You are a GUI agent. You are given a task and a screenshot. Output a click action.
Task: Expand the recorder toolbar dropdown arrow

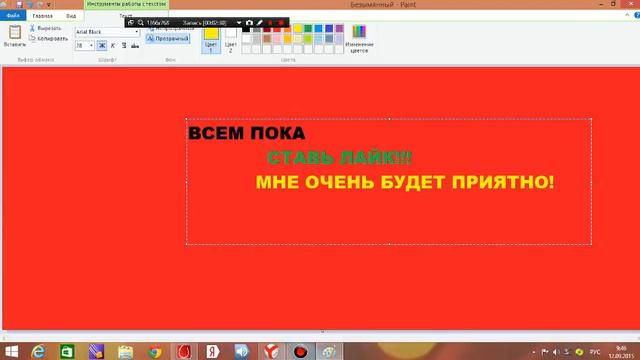[239, 23]
